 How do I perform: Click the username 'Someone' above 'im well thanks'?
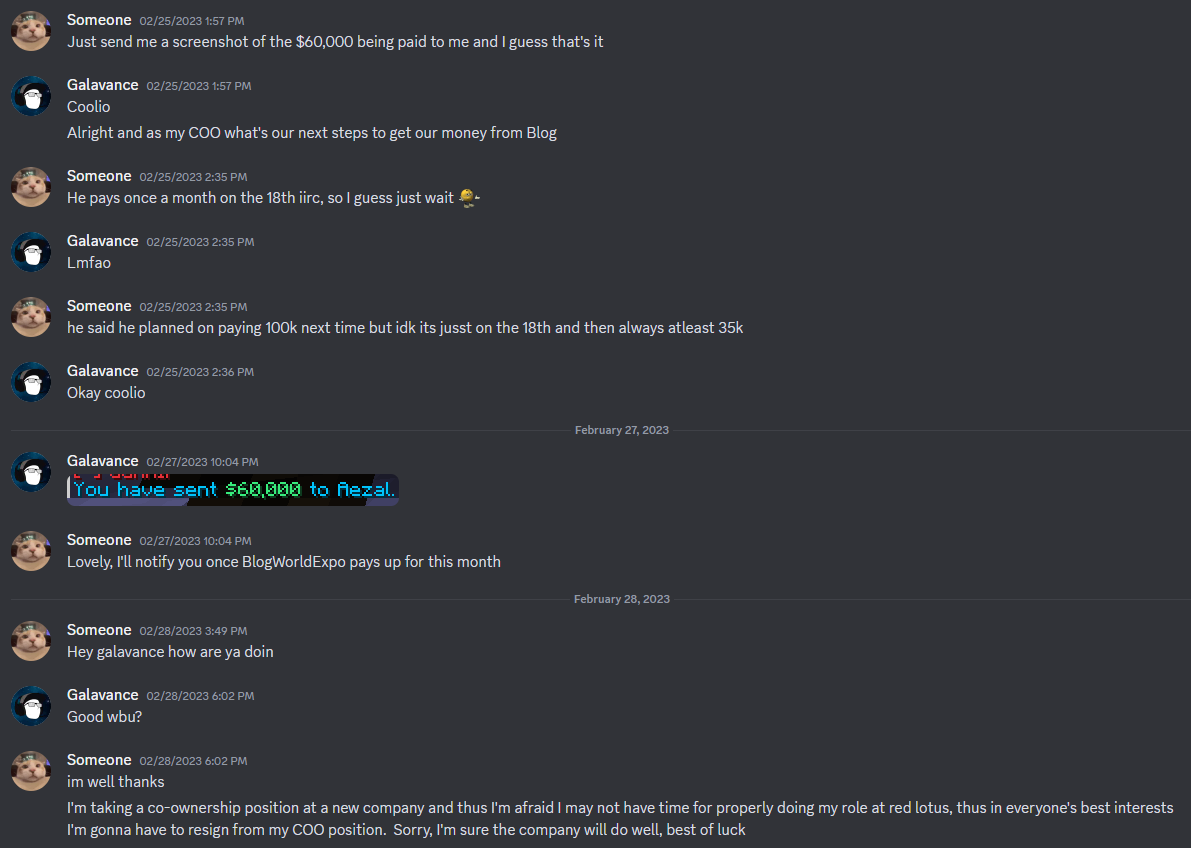pos(99,760)
